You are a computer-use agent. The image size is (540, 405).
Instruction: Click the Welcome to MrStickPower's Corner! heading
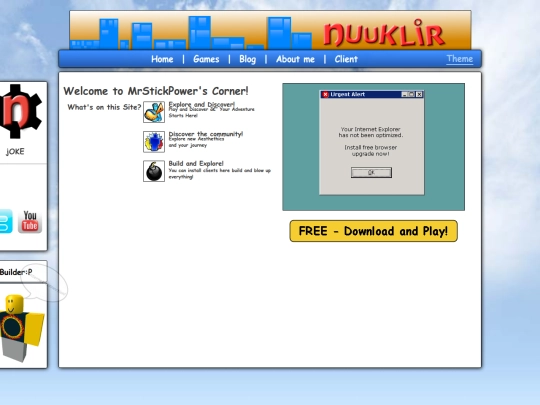click(x=156, y=91)
